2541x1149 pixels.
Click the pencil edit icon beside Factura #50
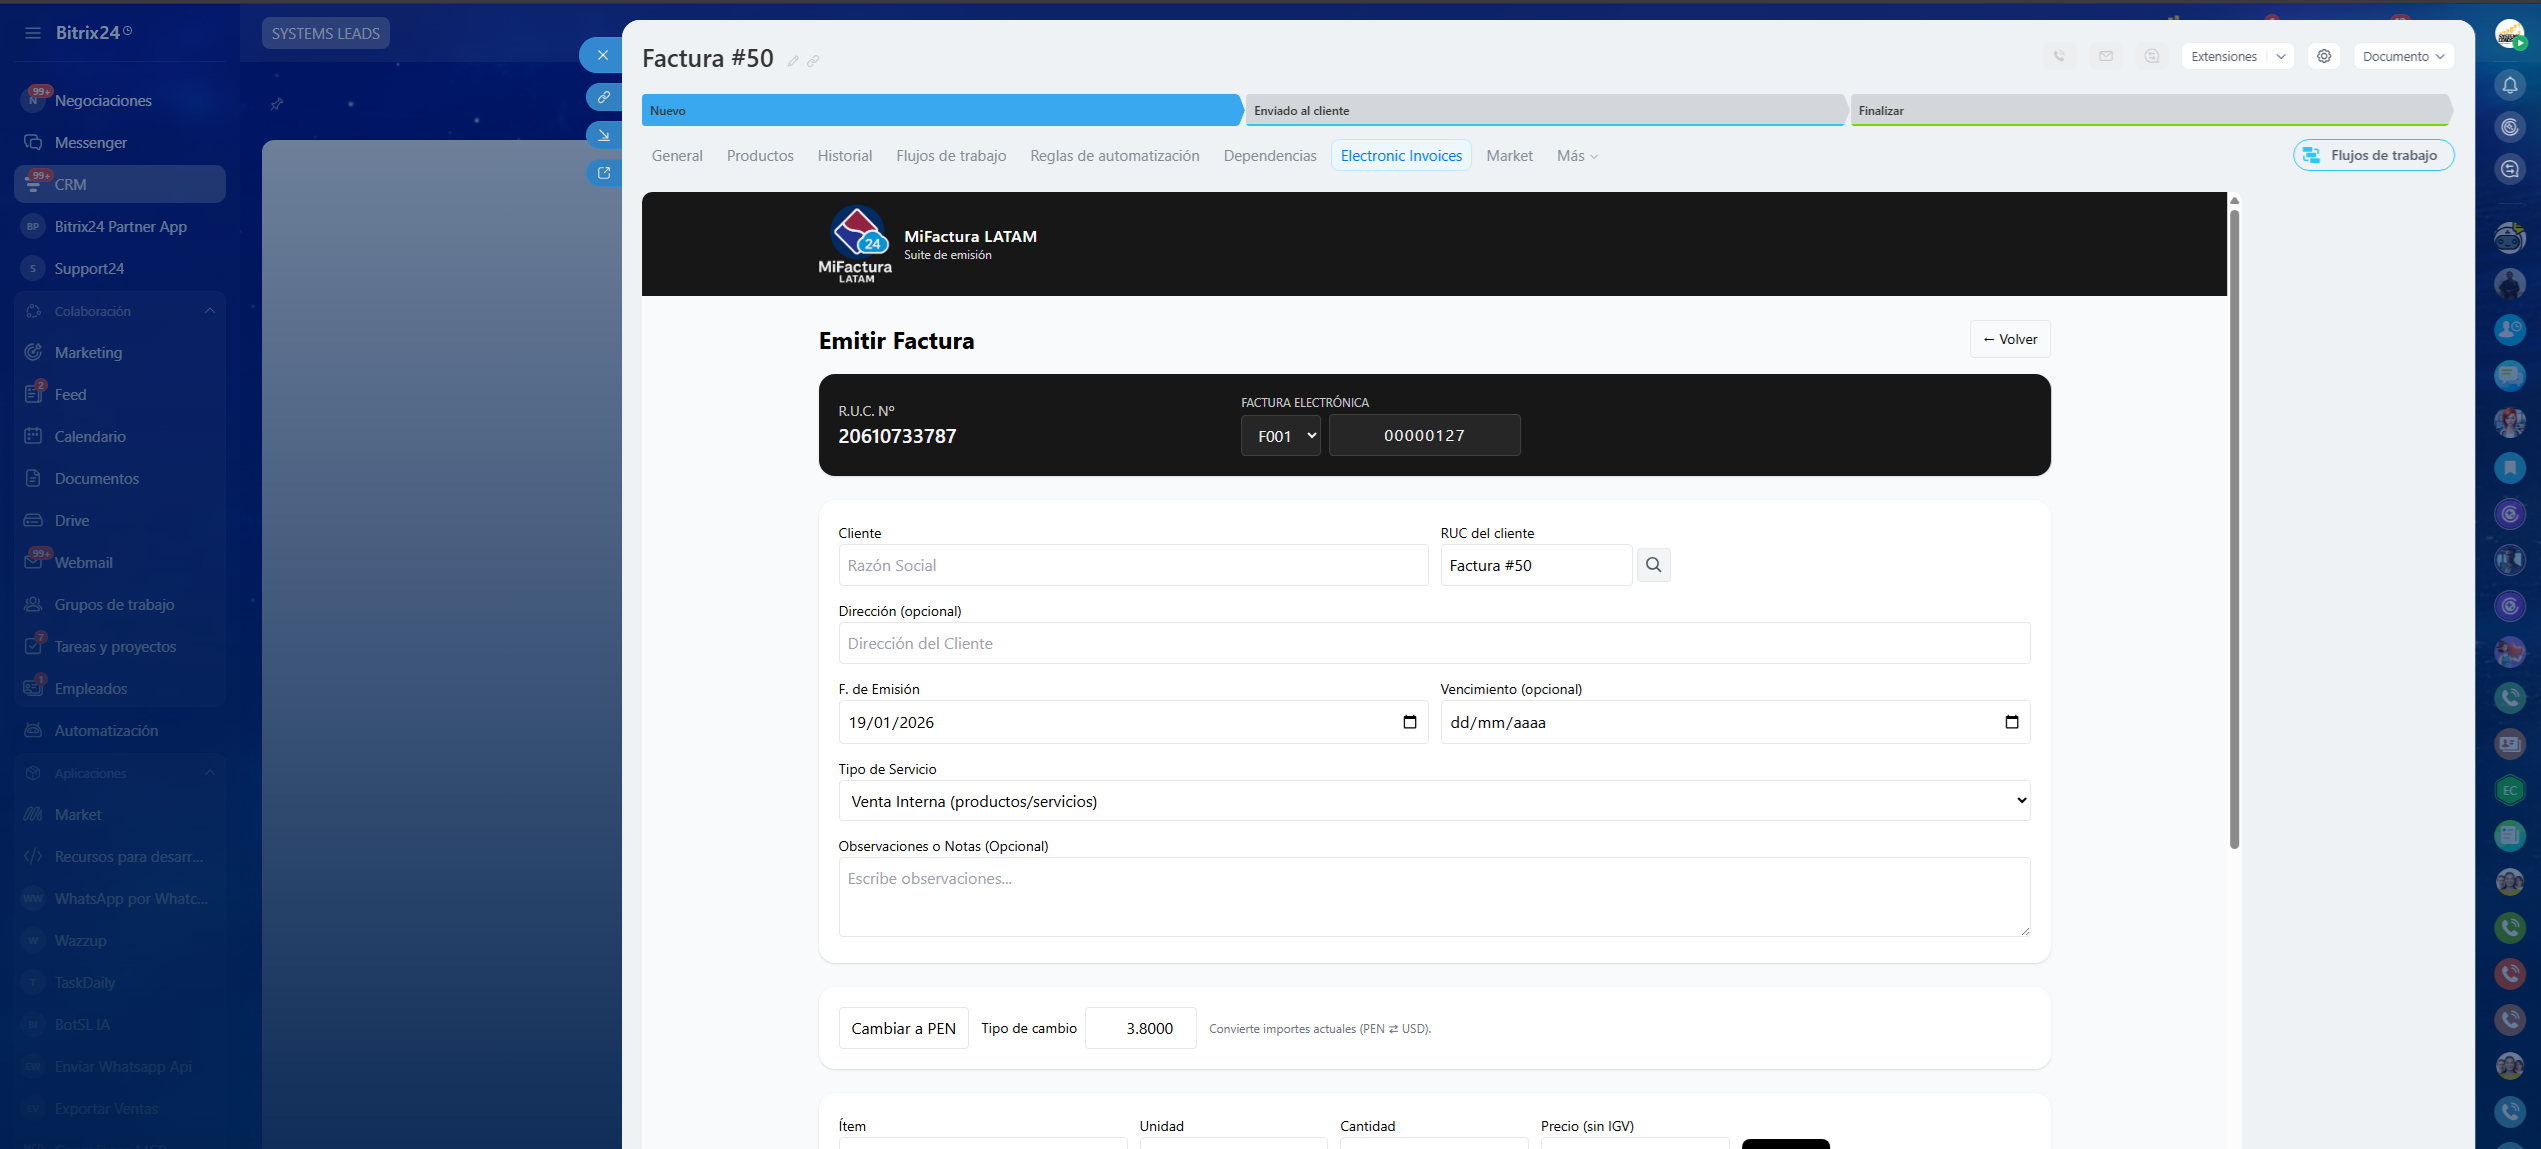793,61
